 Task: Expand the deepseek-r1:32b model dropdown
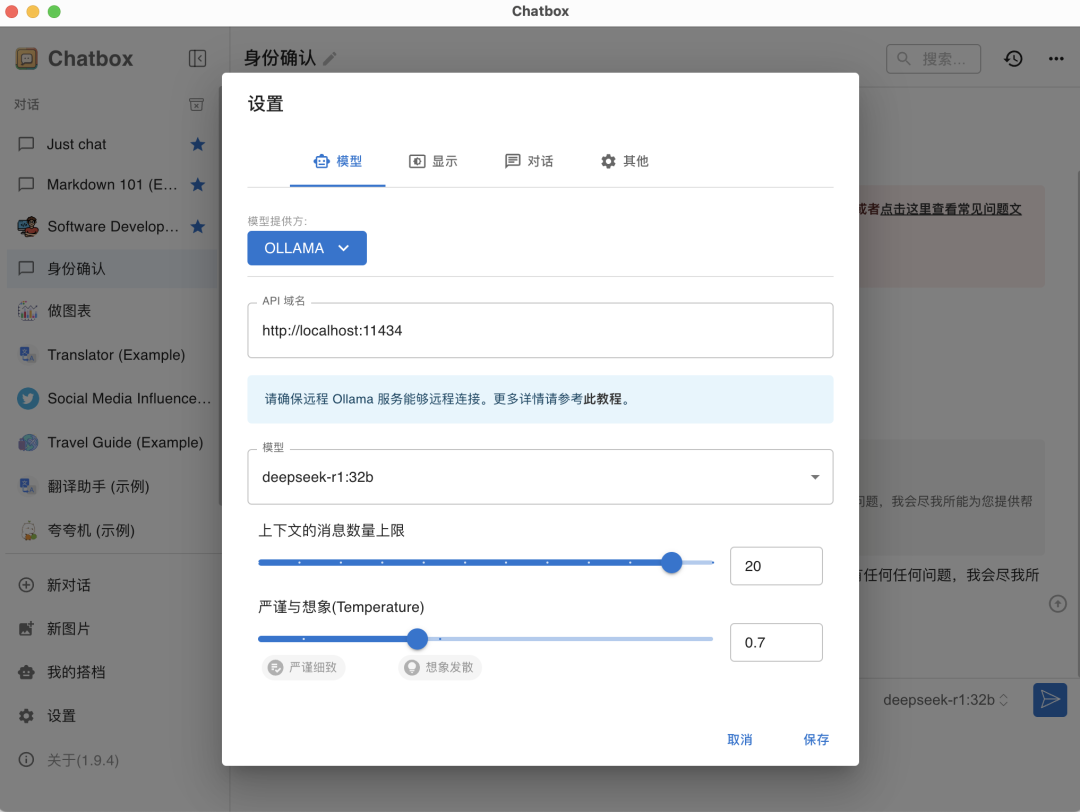coord(540,477)
